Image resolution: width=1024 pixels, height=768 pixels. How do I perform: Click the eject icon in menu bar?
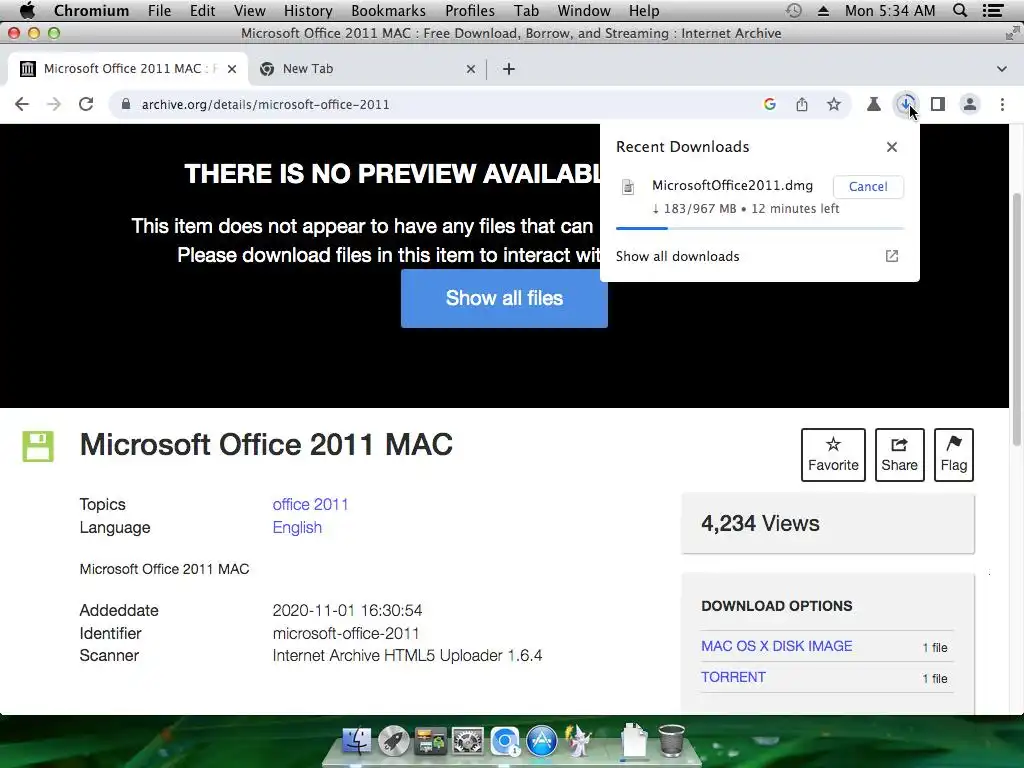click(x=824, y=10)
